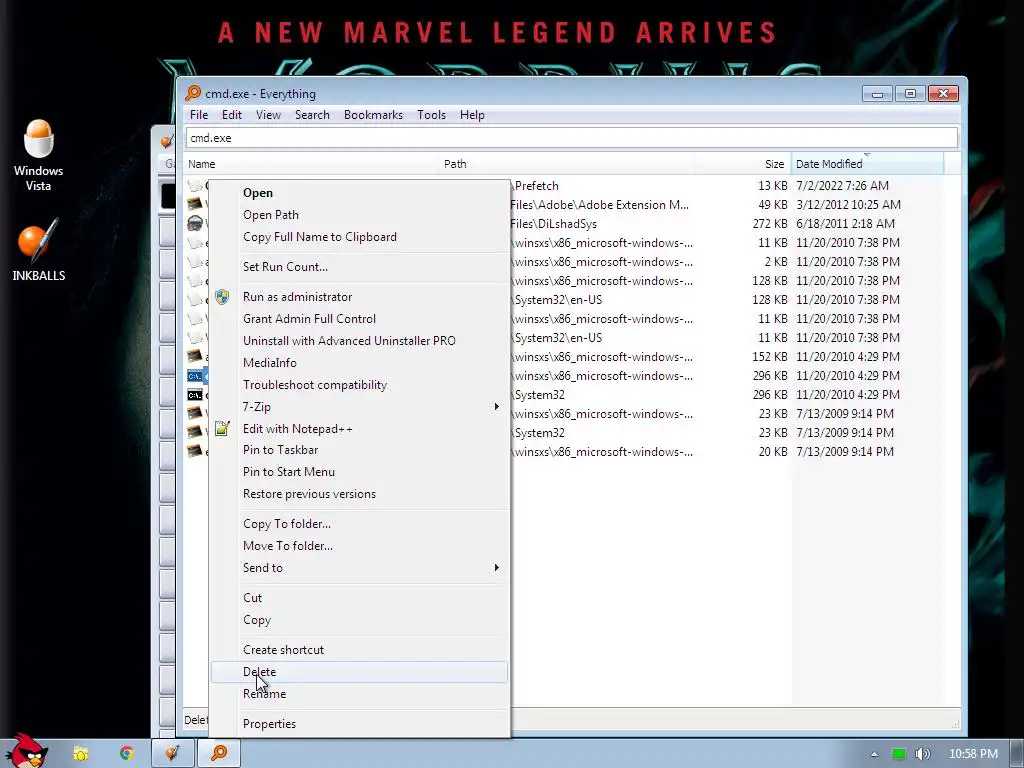Click the Notepad++ icon in context menu
Viewport: 1024px width, 768px height.
222,428
